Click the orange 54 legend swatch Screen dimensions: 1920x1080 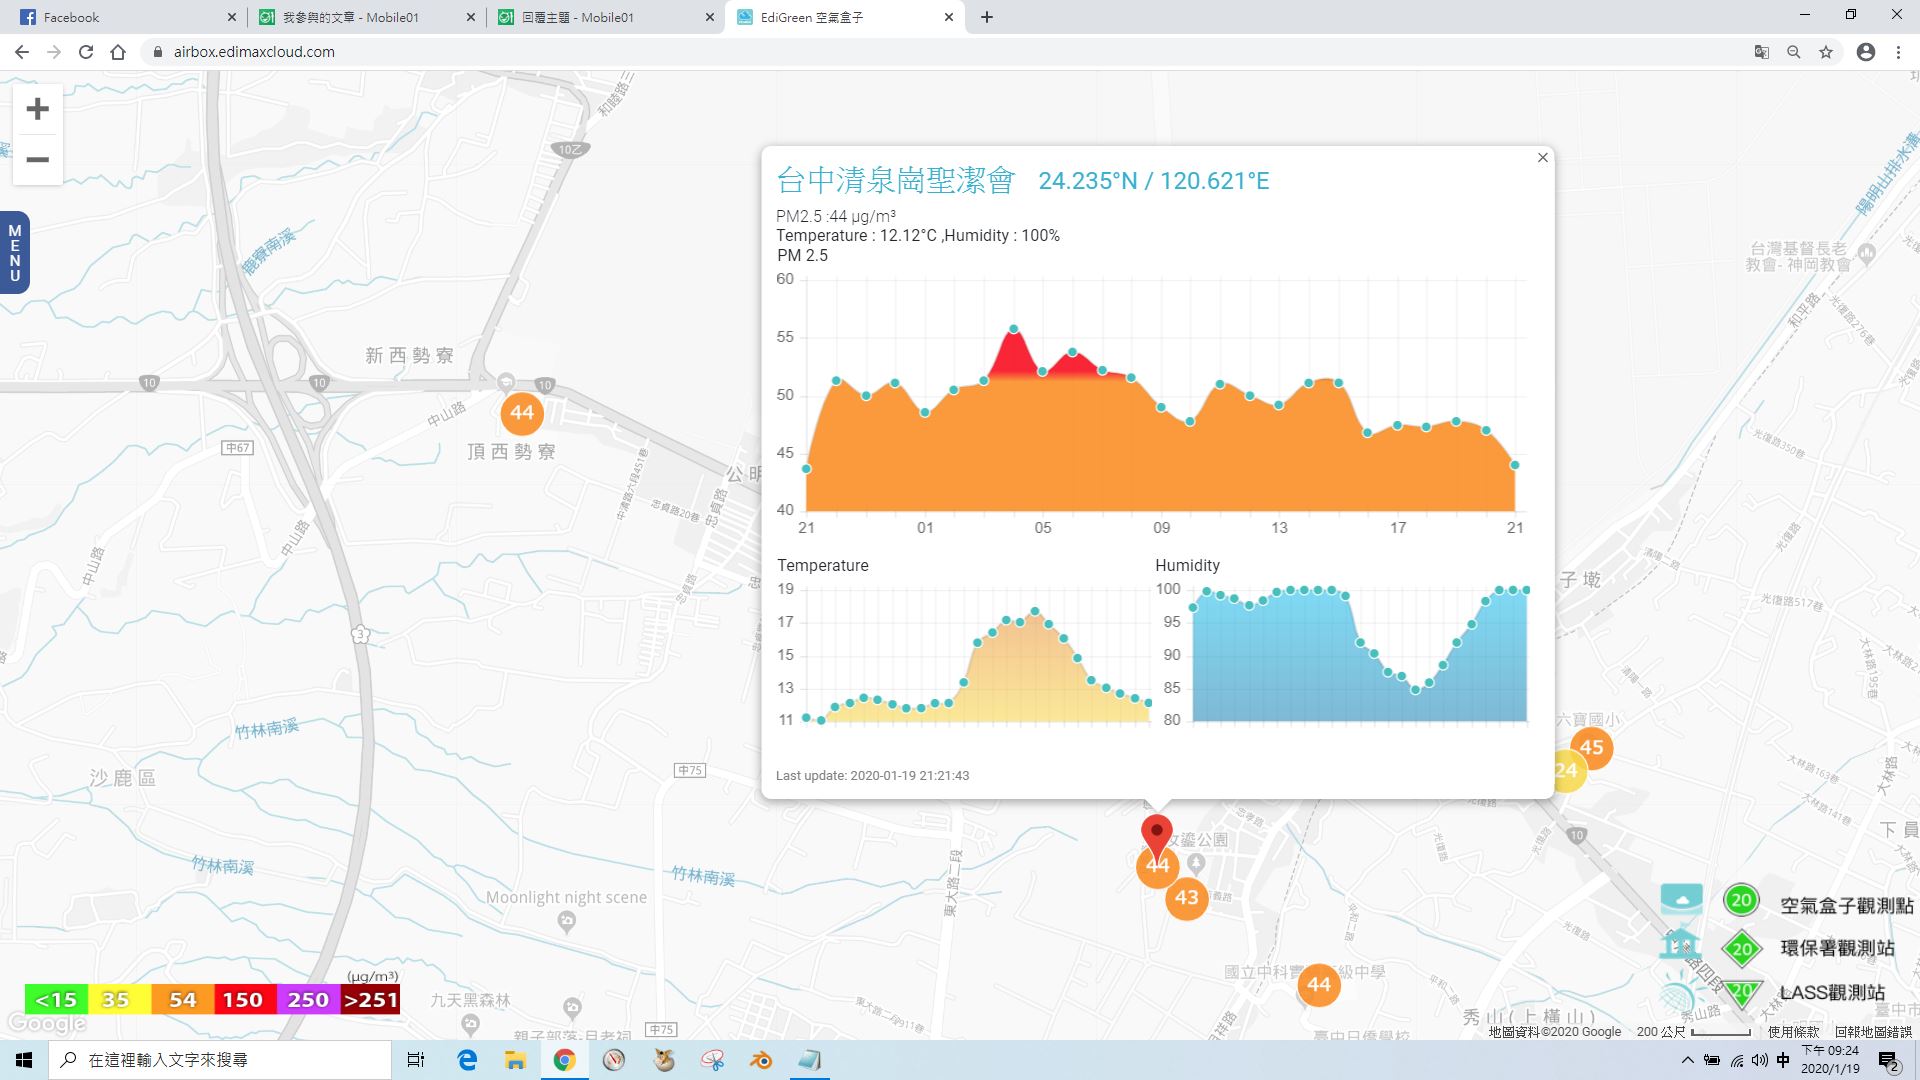click(182, 999)
